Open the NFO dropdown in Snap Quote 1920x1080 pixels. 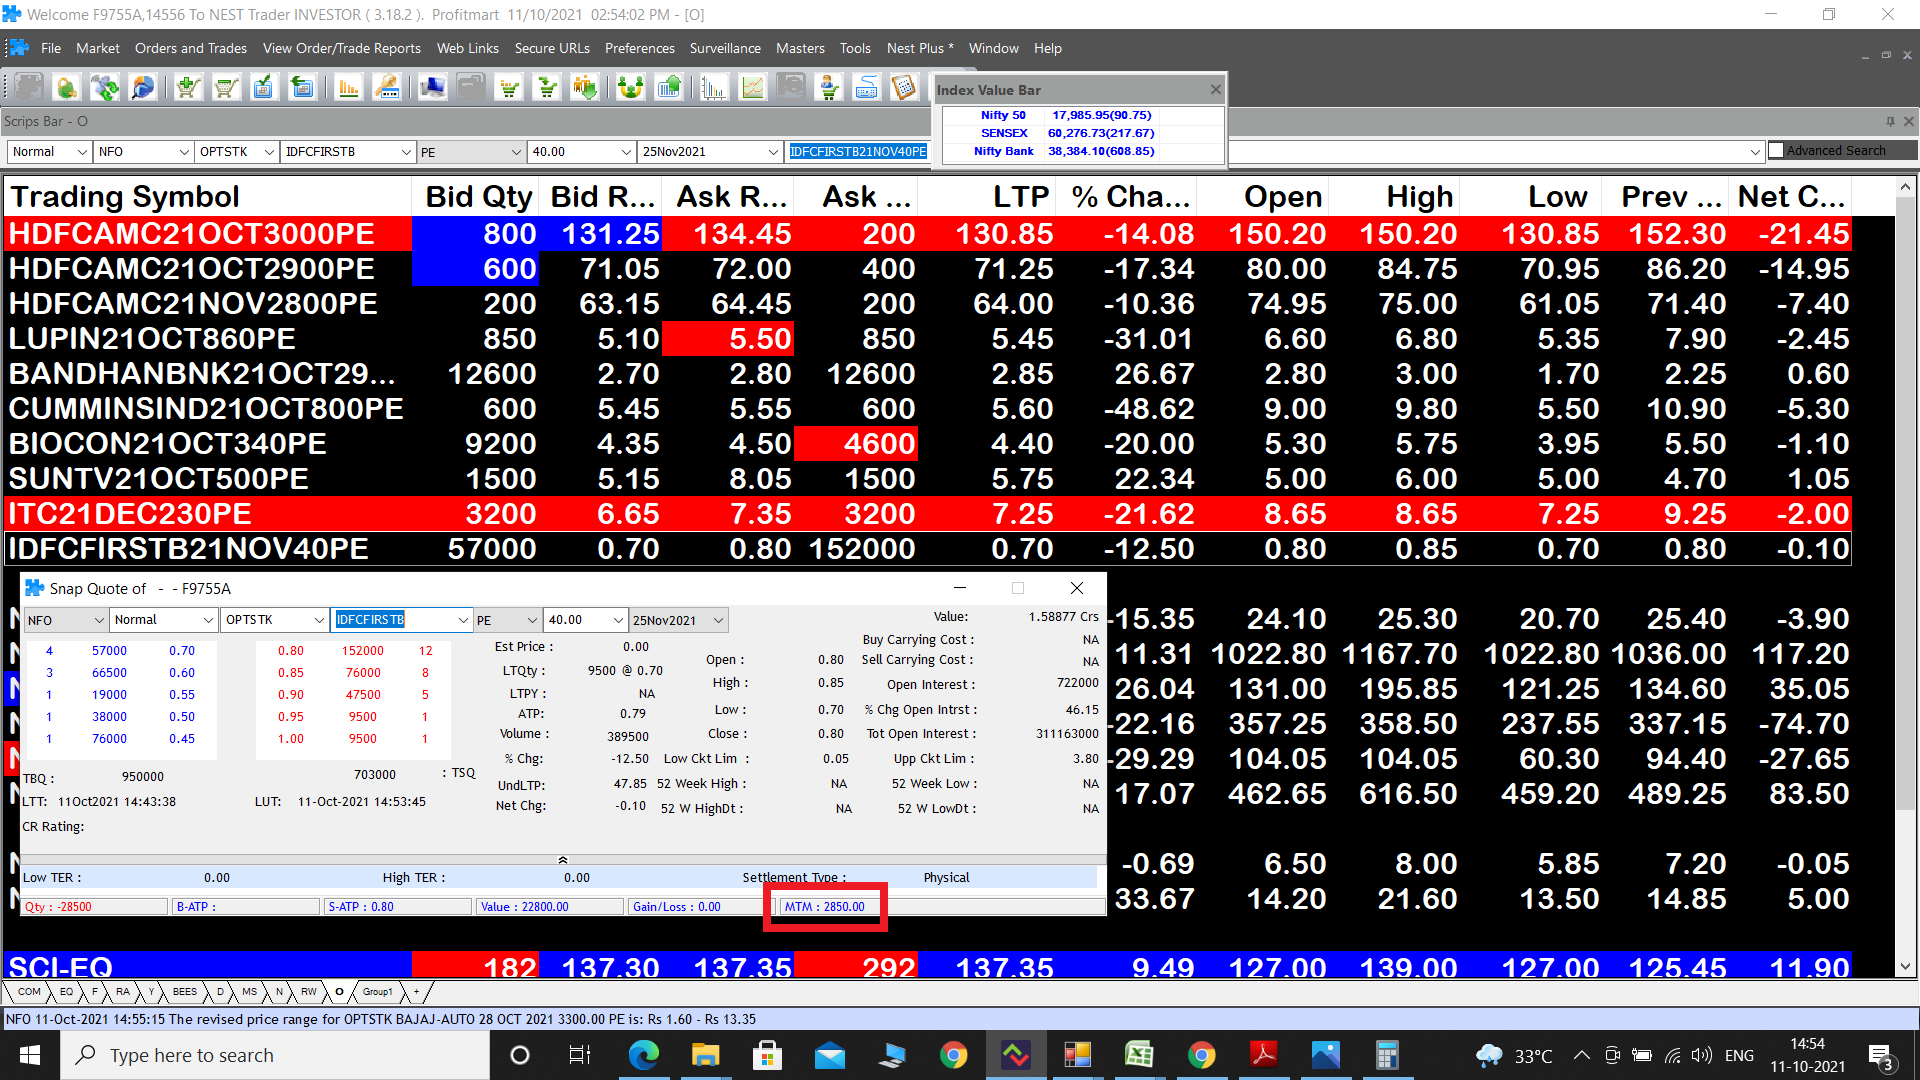click(x=65, y=620)
